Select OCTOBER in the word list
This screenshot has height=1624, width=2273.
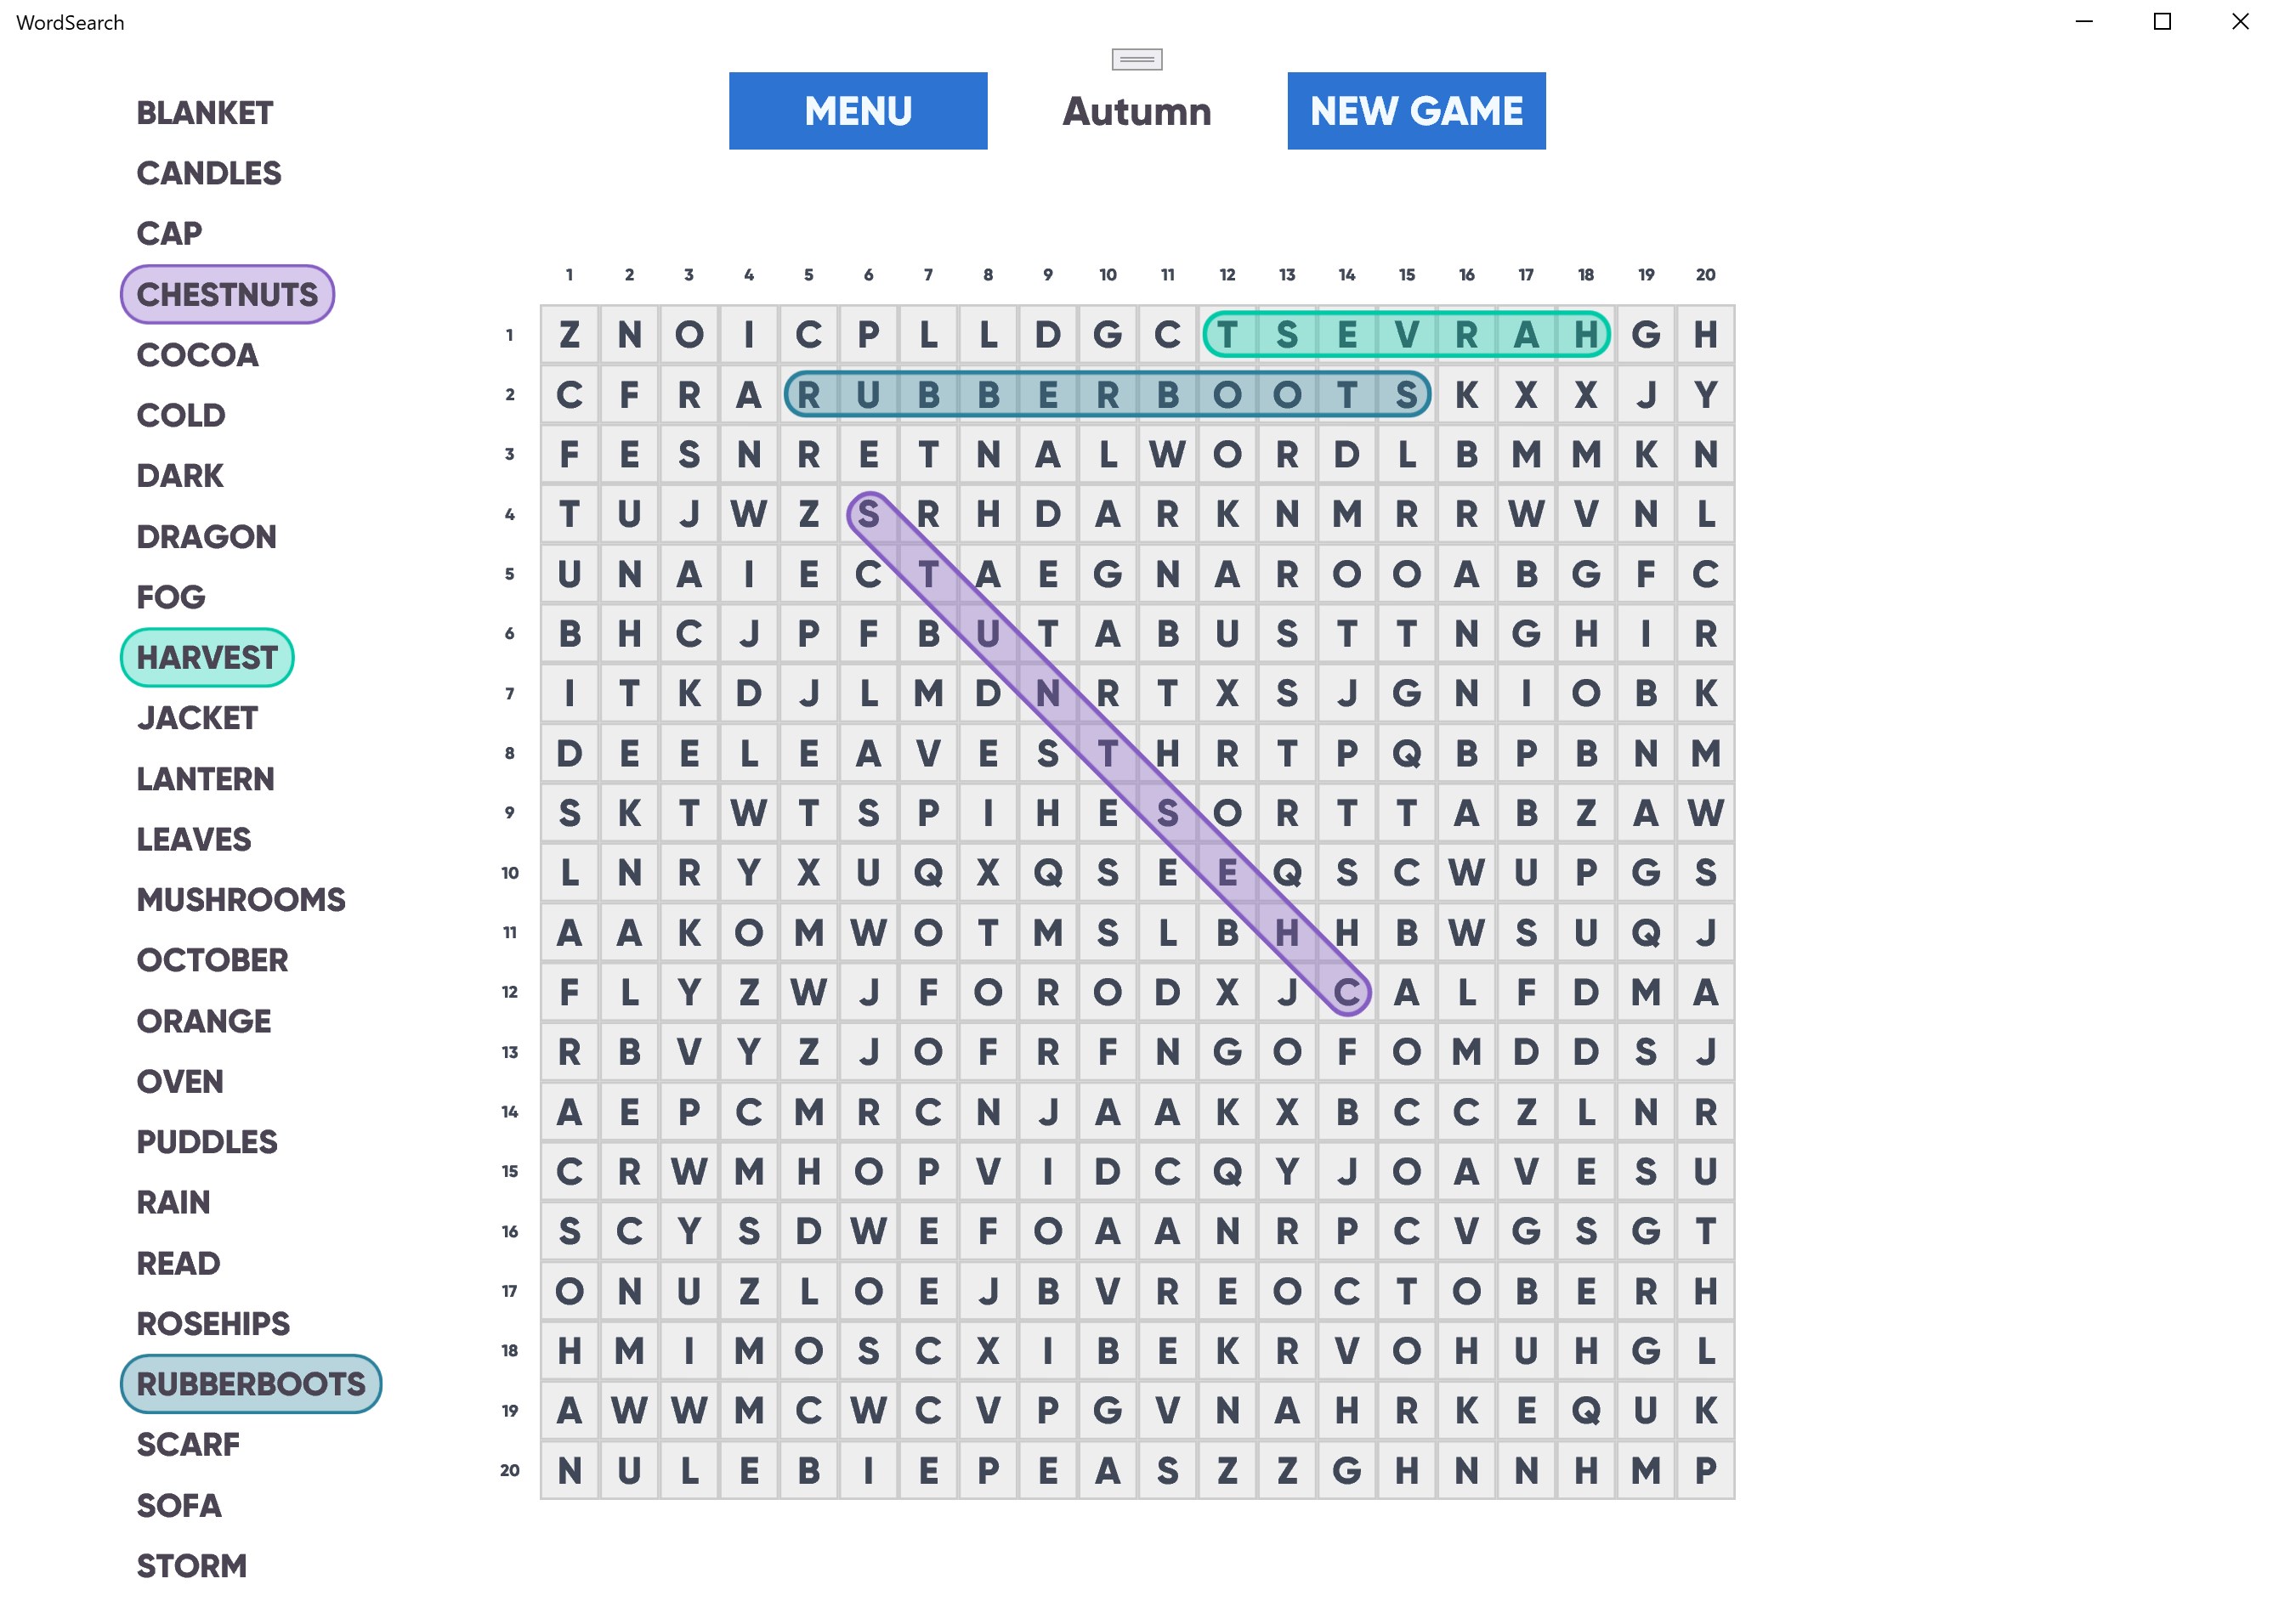212,960
